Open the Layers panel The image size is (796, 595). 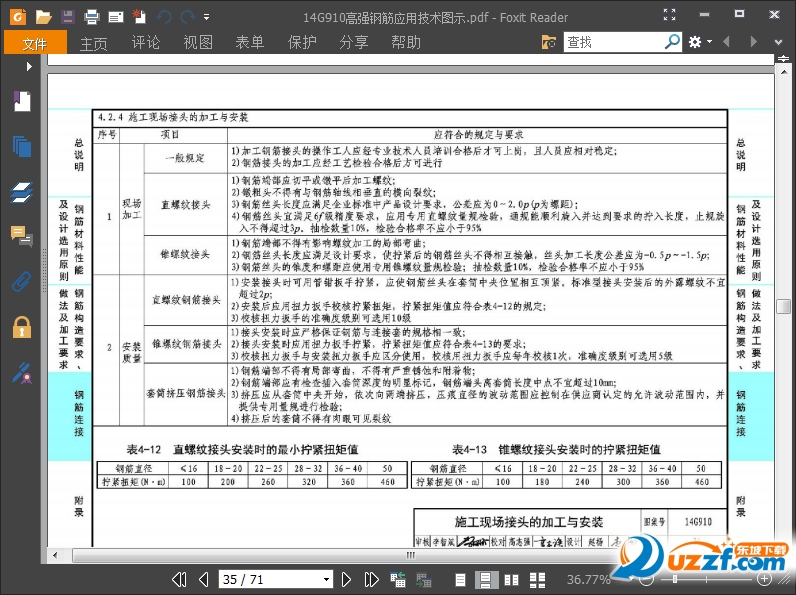point(22,192)
